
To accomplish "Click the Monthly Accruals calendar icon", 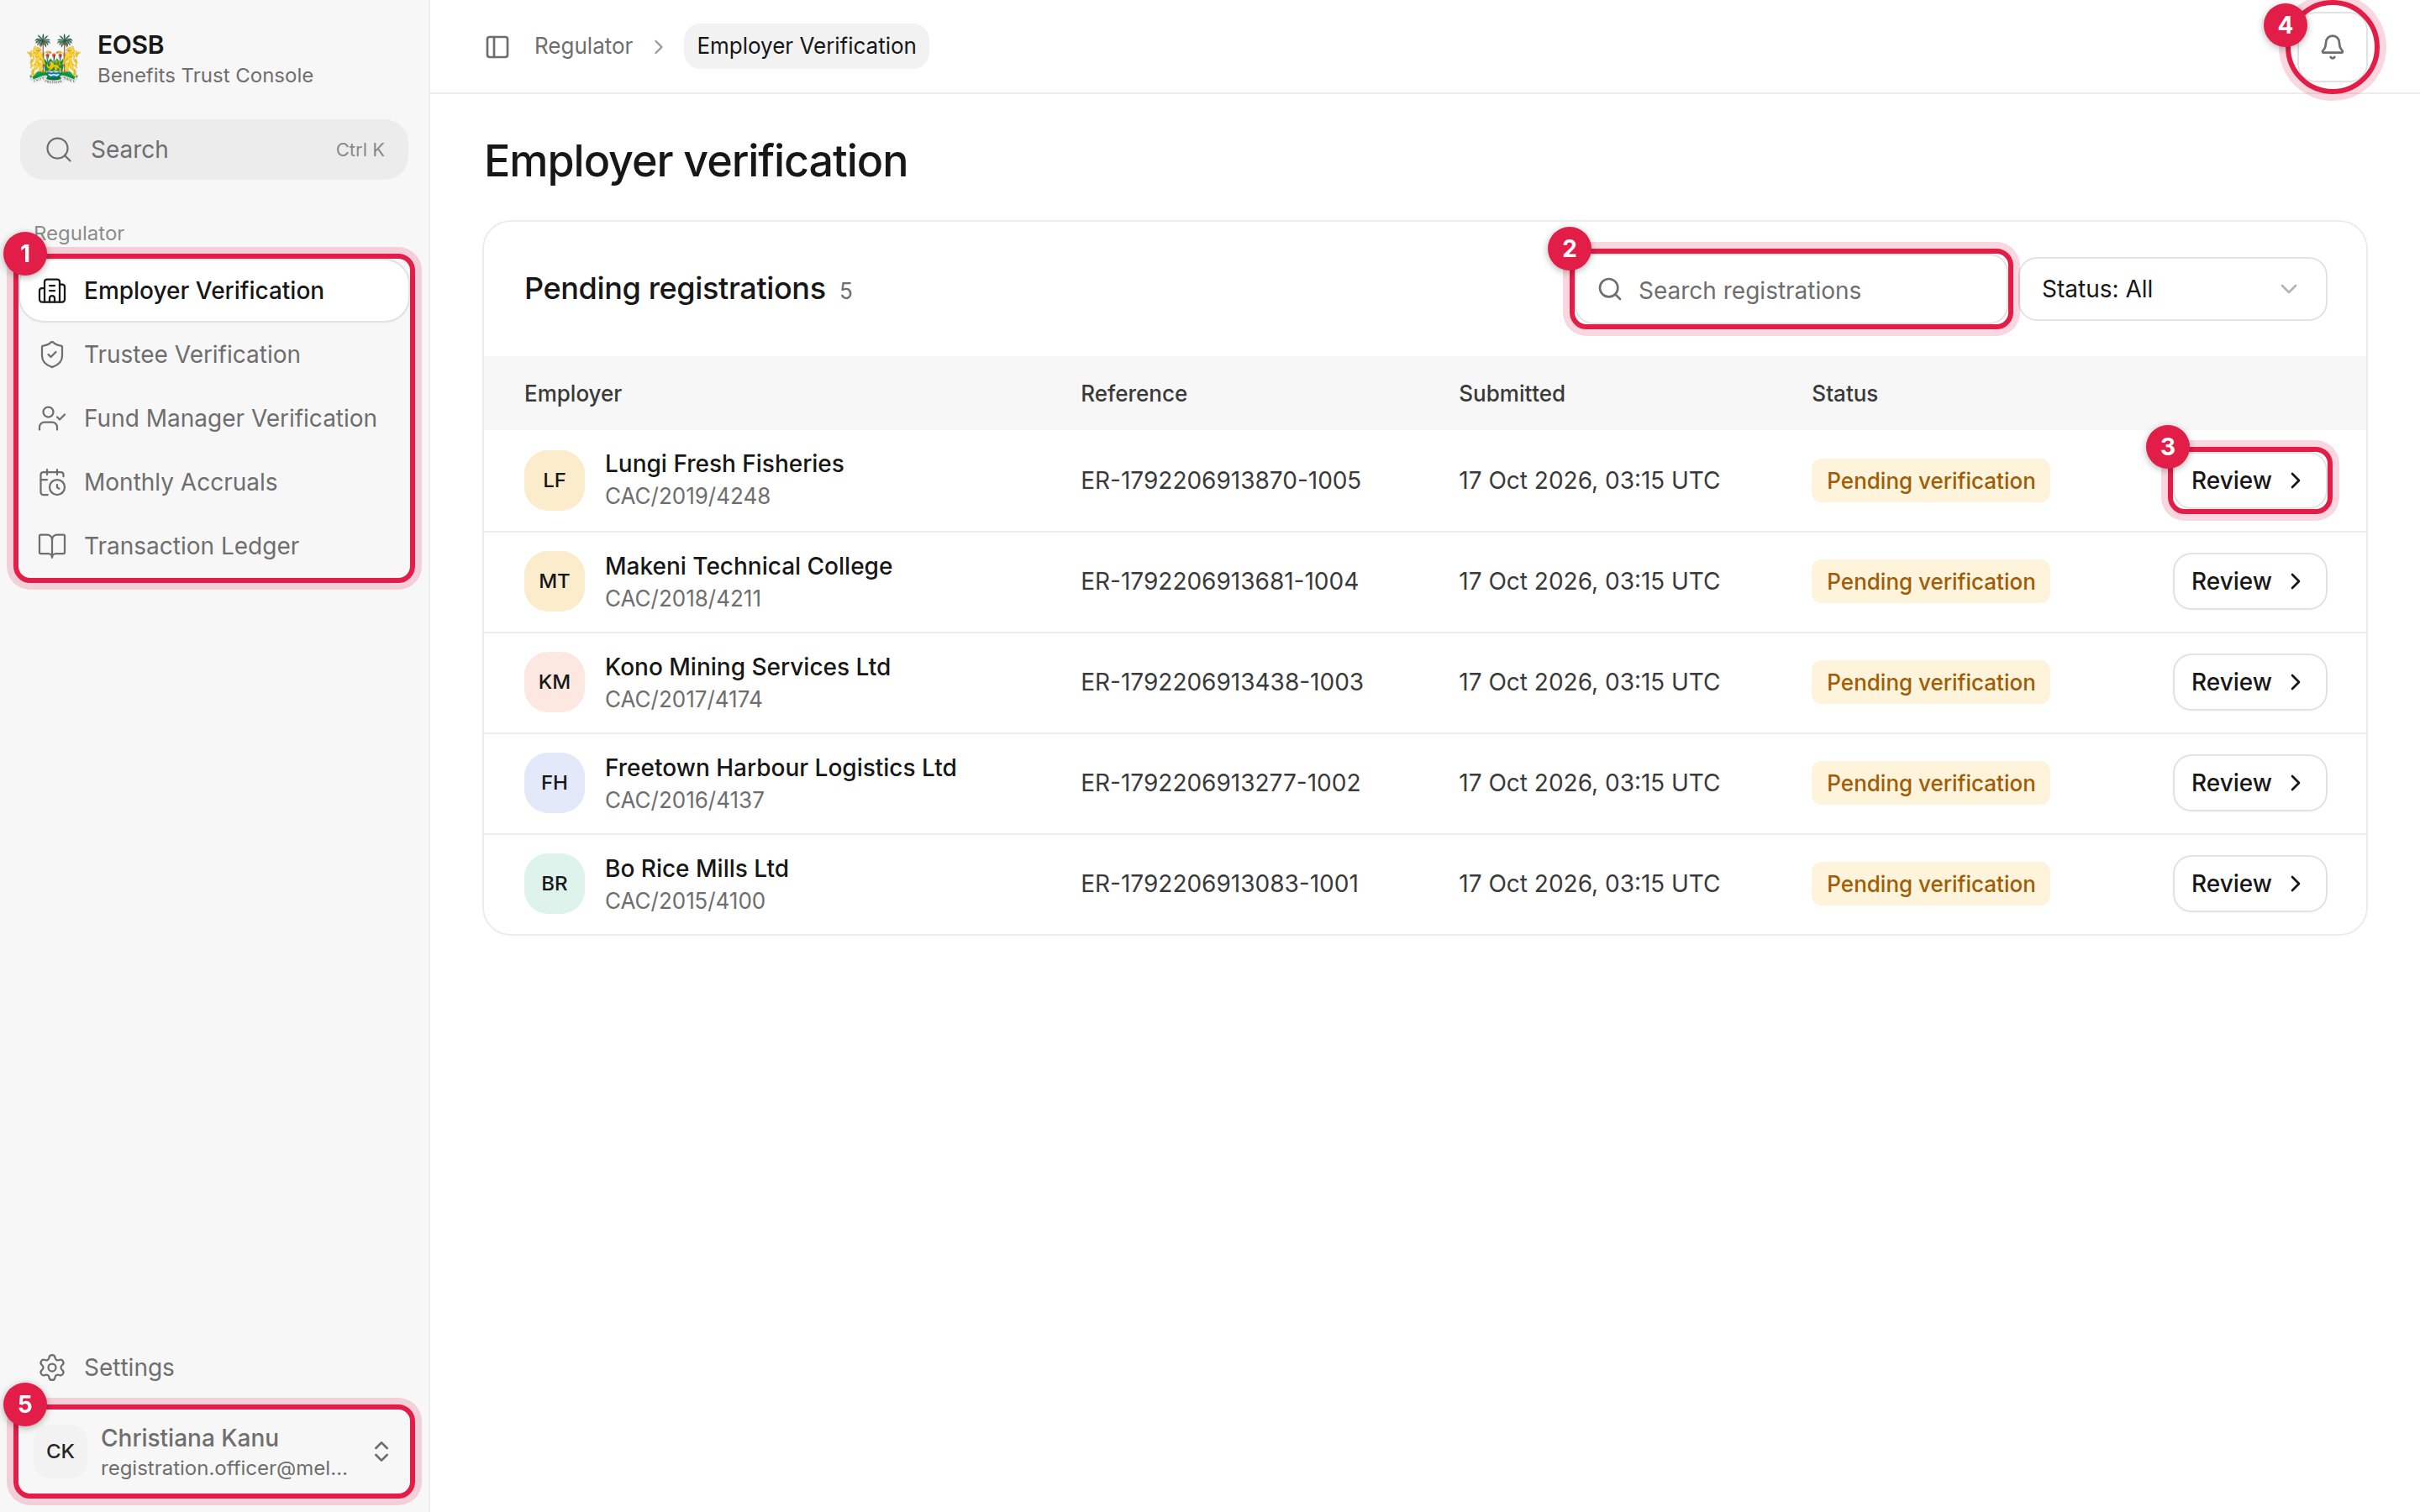I will 52,482.
